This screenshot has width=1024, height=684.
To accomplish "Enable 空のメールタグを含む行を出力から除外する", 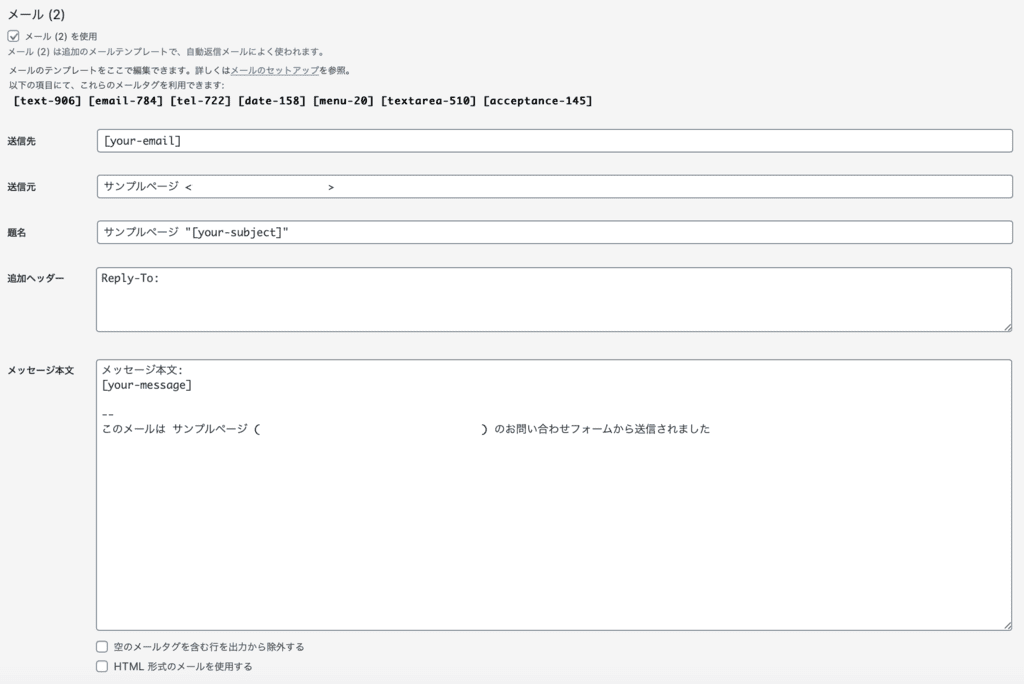I will point(101,646).
